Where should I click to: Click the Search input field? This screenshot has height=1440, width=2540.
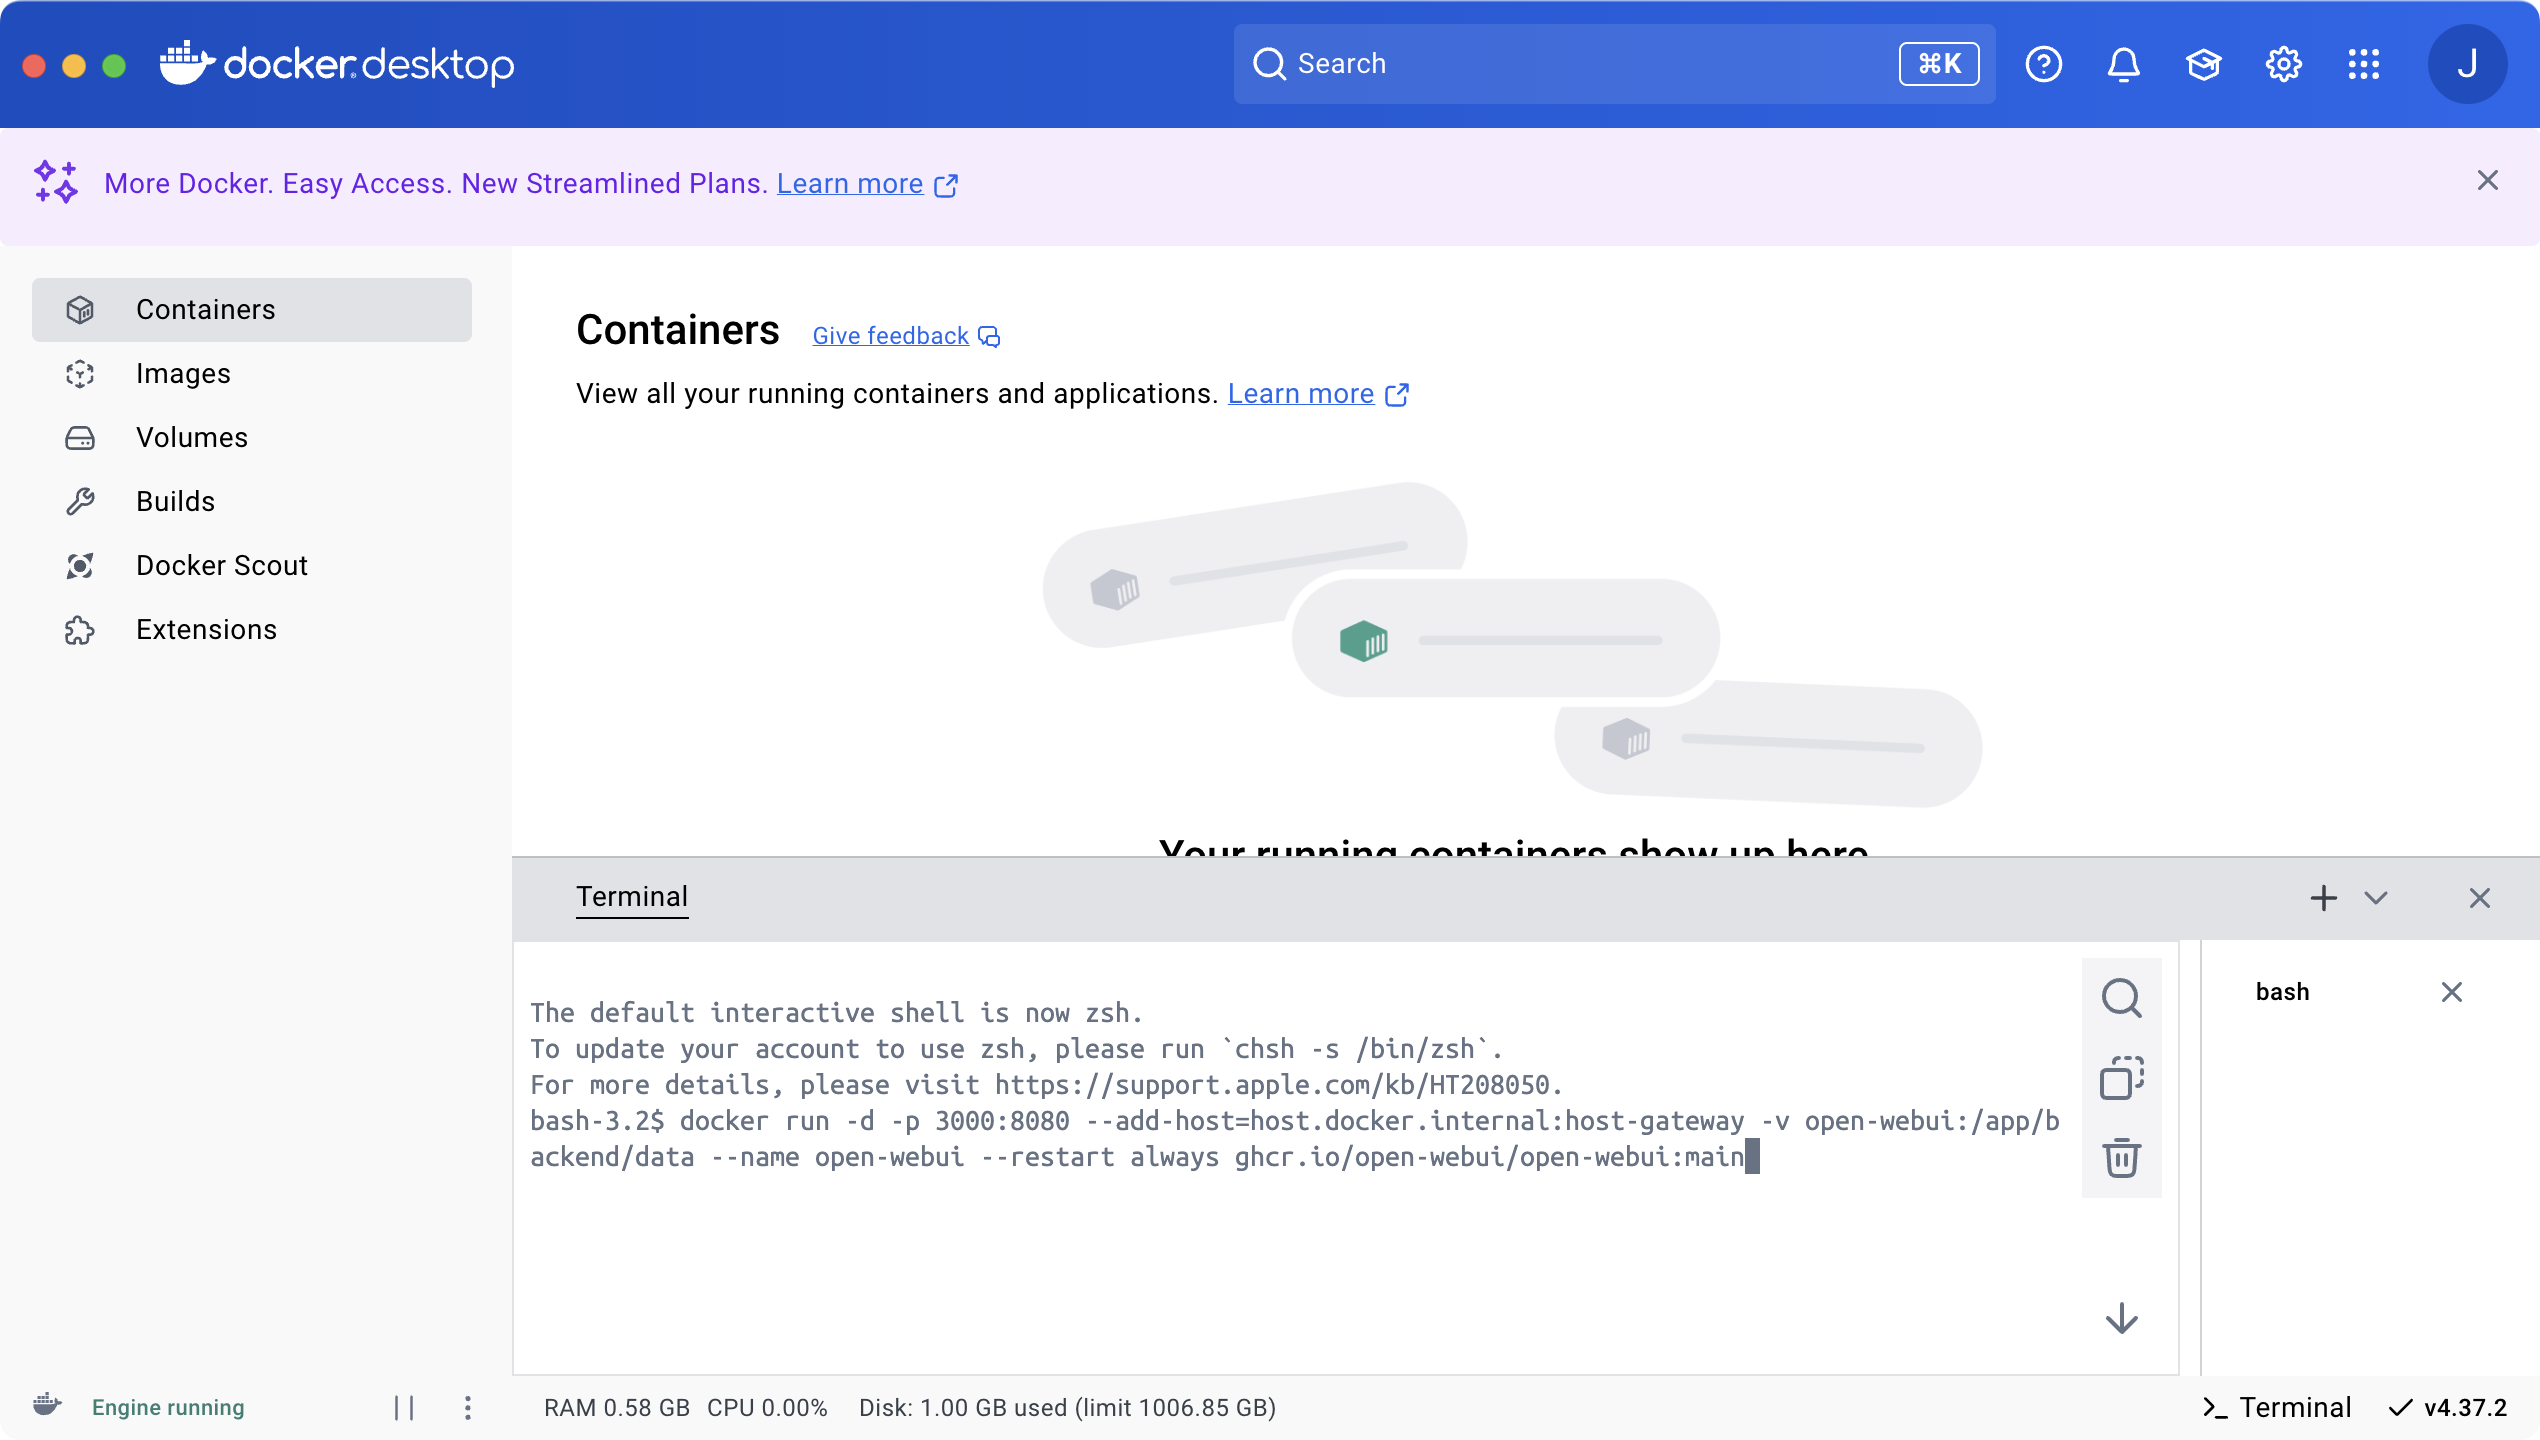tap(1590, 65)
